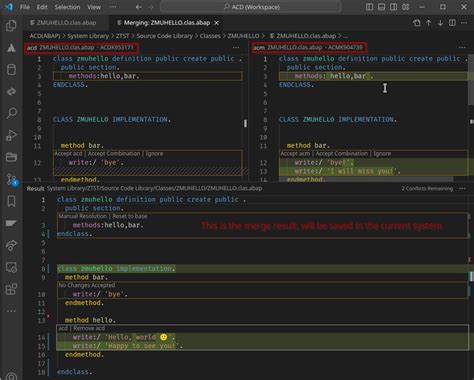
Task: Click No Changes Accepted codelens in Result
Action: click(x=87, y=285)
